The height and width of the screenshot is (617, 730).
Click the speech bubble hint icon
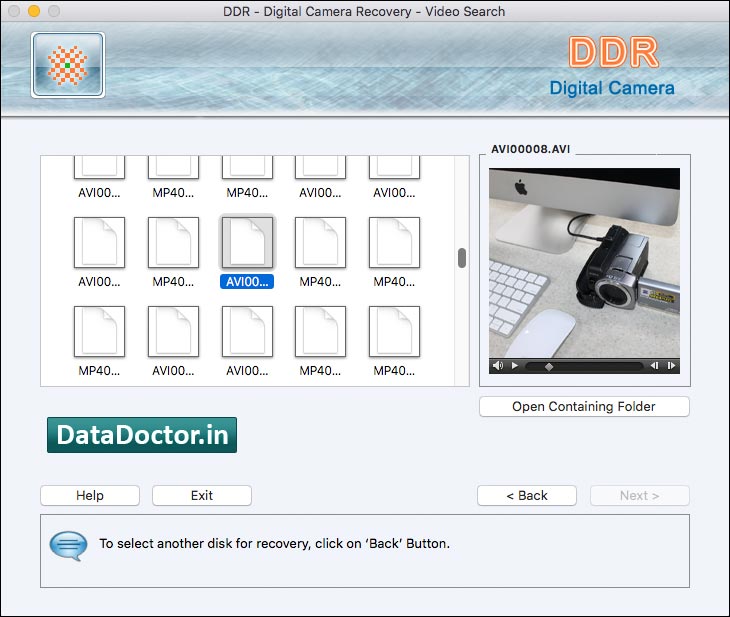[x=68, y=544]
